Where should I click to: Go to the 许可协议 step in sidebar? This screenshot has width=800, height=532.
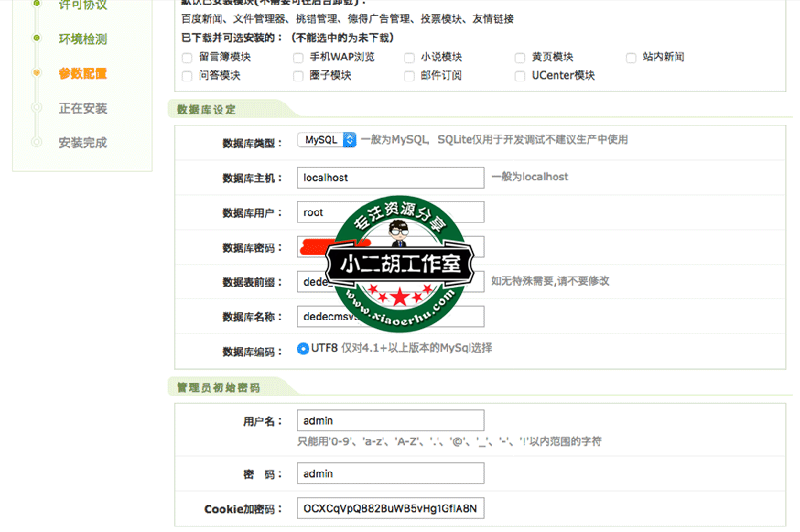[x=82, y=5]
